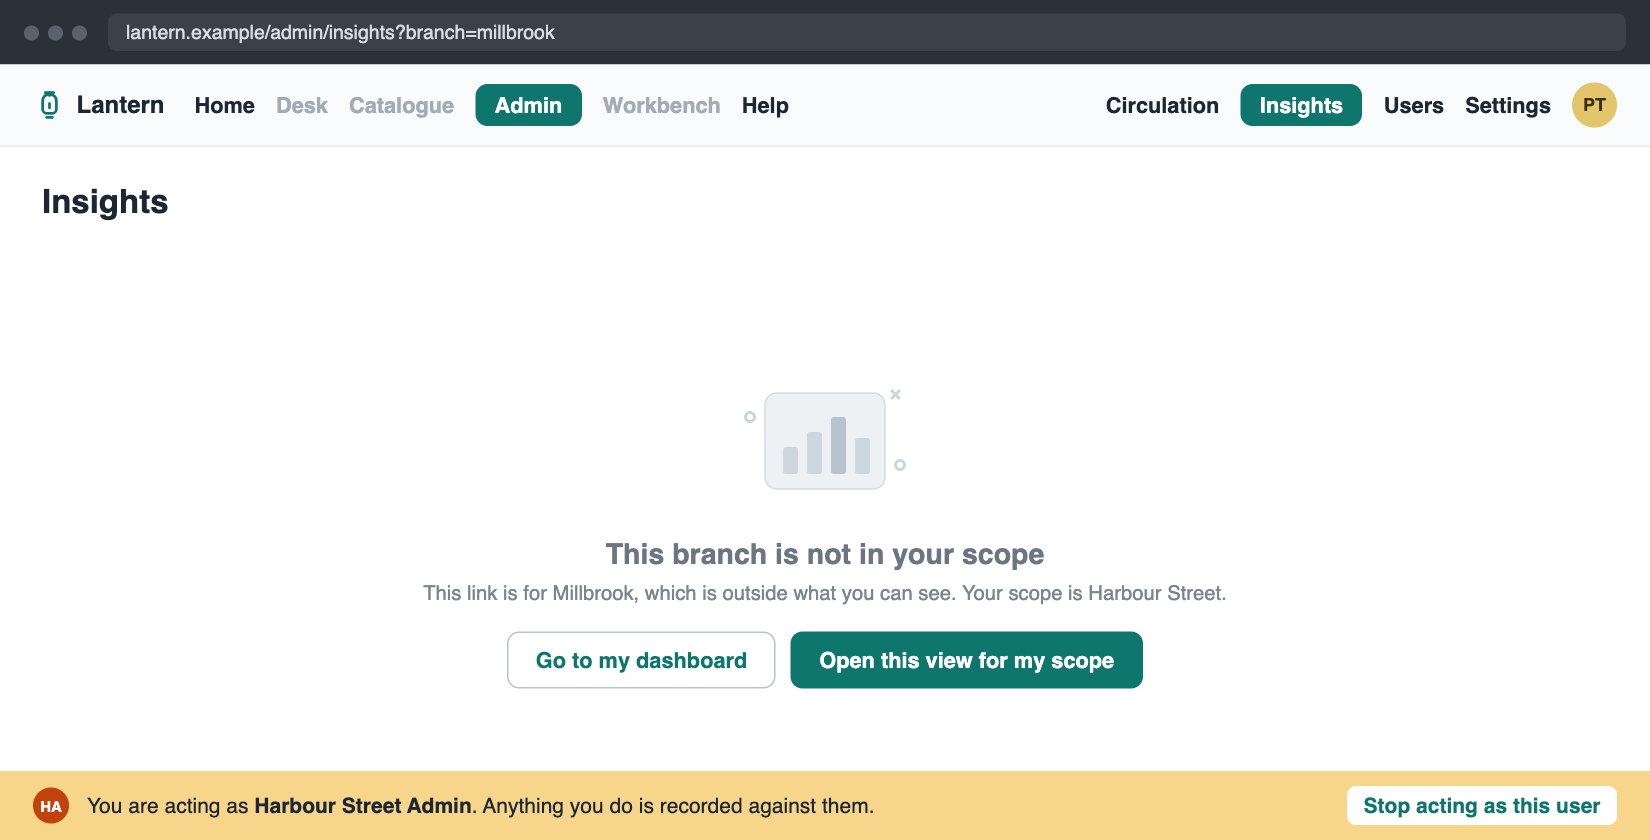1650x840 pixels.
Task: Select the Admin nav item
Action: point(528,105)
